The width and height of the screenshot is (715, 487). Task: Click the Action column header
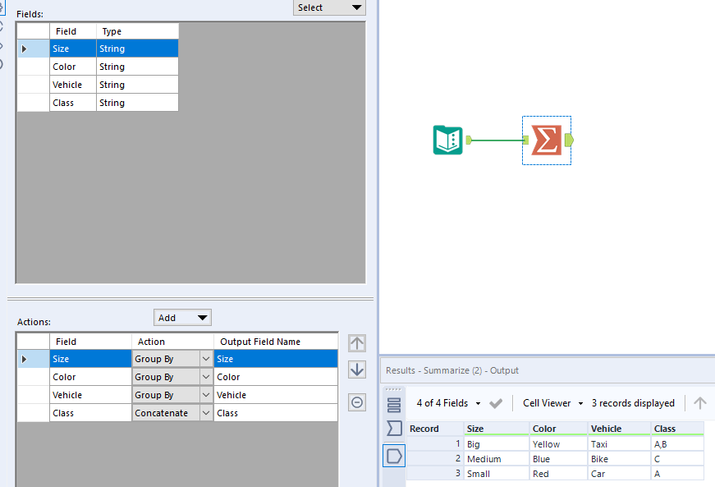pos(172,342)
